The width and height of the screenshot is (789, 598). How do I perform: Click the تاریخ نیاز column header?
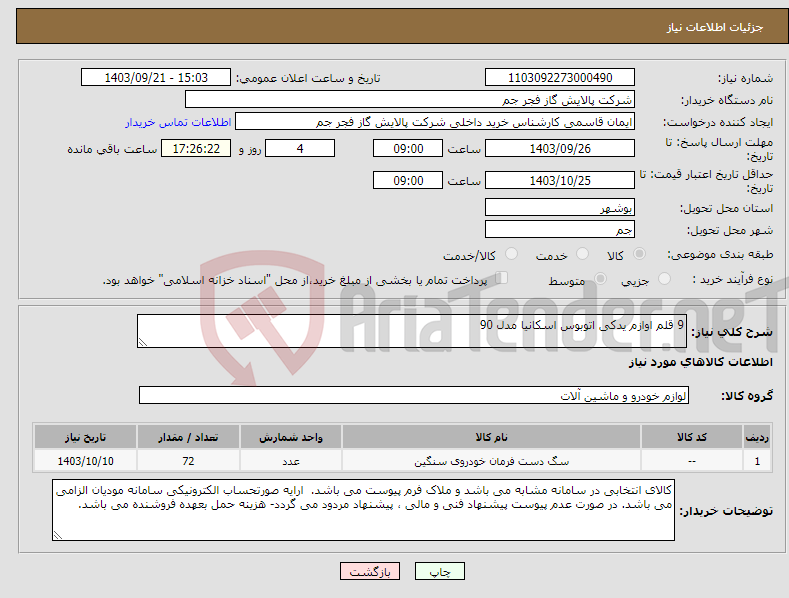(x=86, y=437)
